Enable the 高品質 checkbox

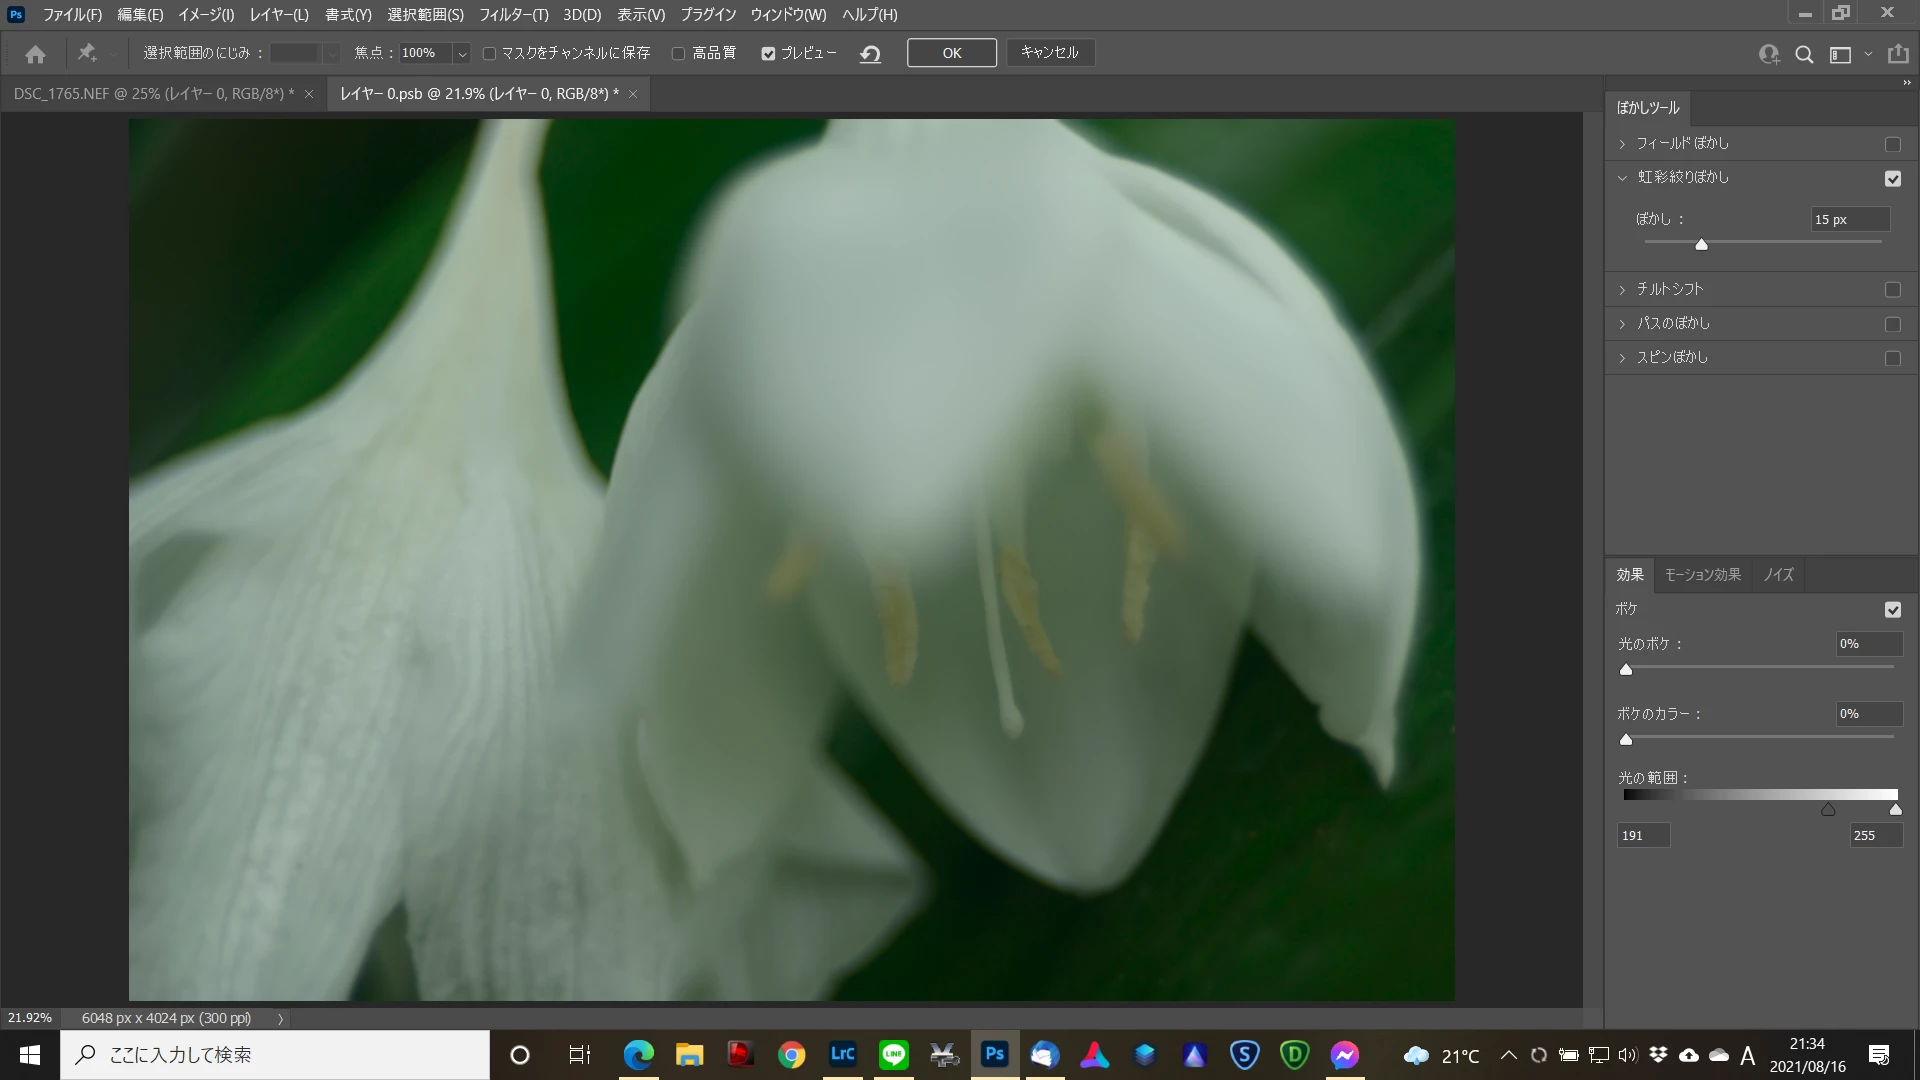pyautogui.click(x=678, y=54)
